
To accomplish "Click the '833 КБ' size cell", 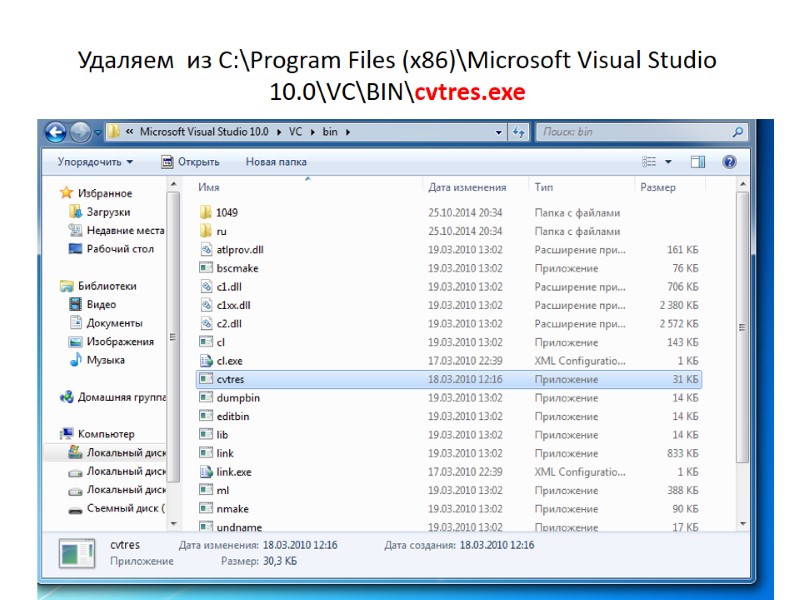I will (682, 453).
